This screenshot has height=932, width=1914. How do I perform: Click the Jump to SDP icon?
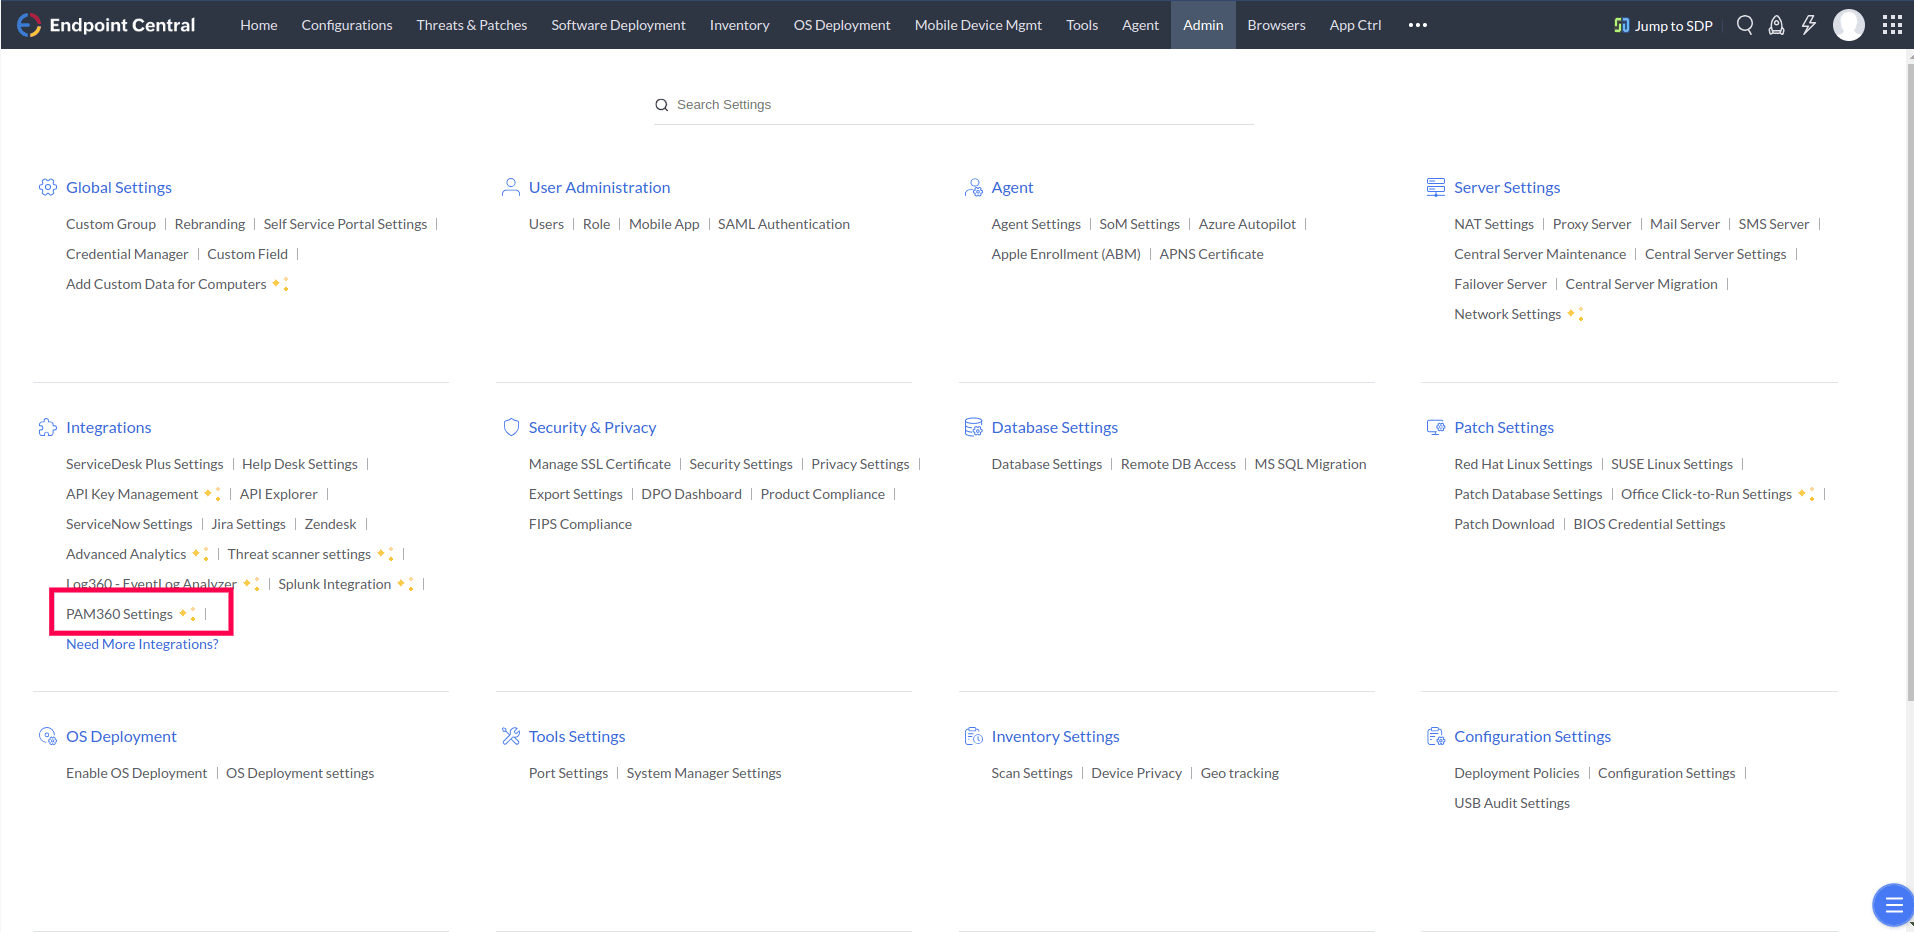[1622, 25]
